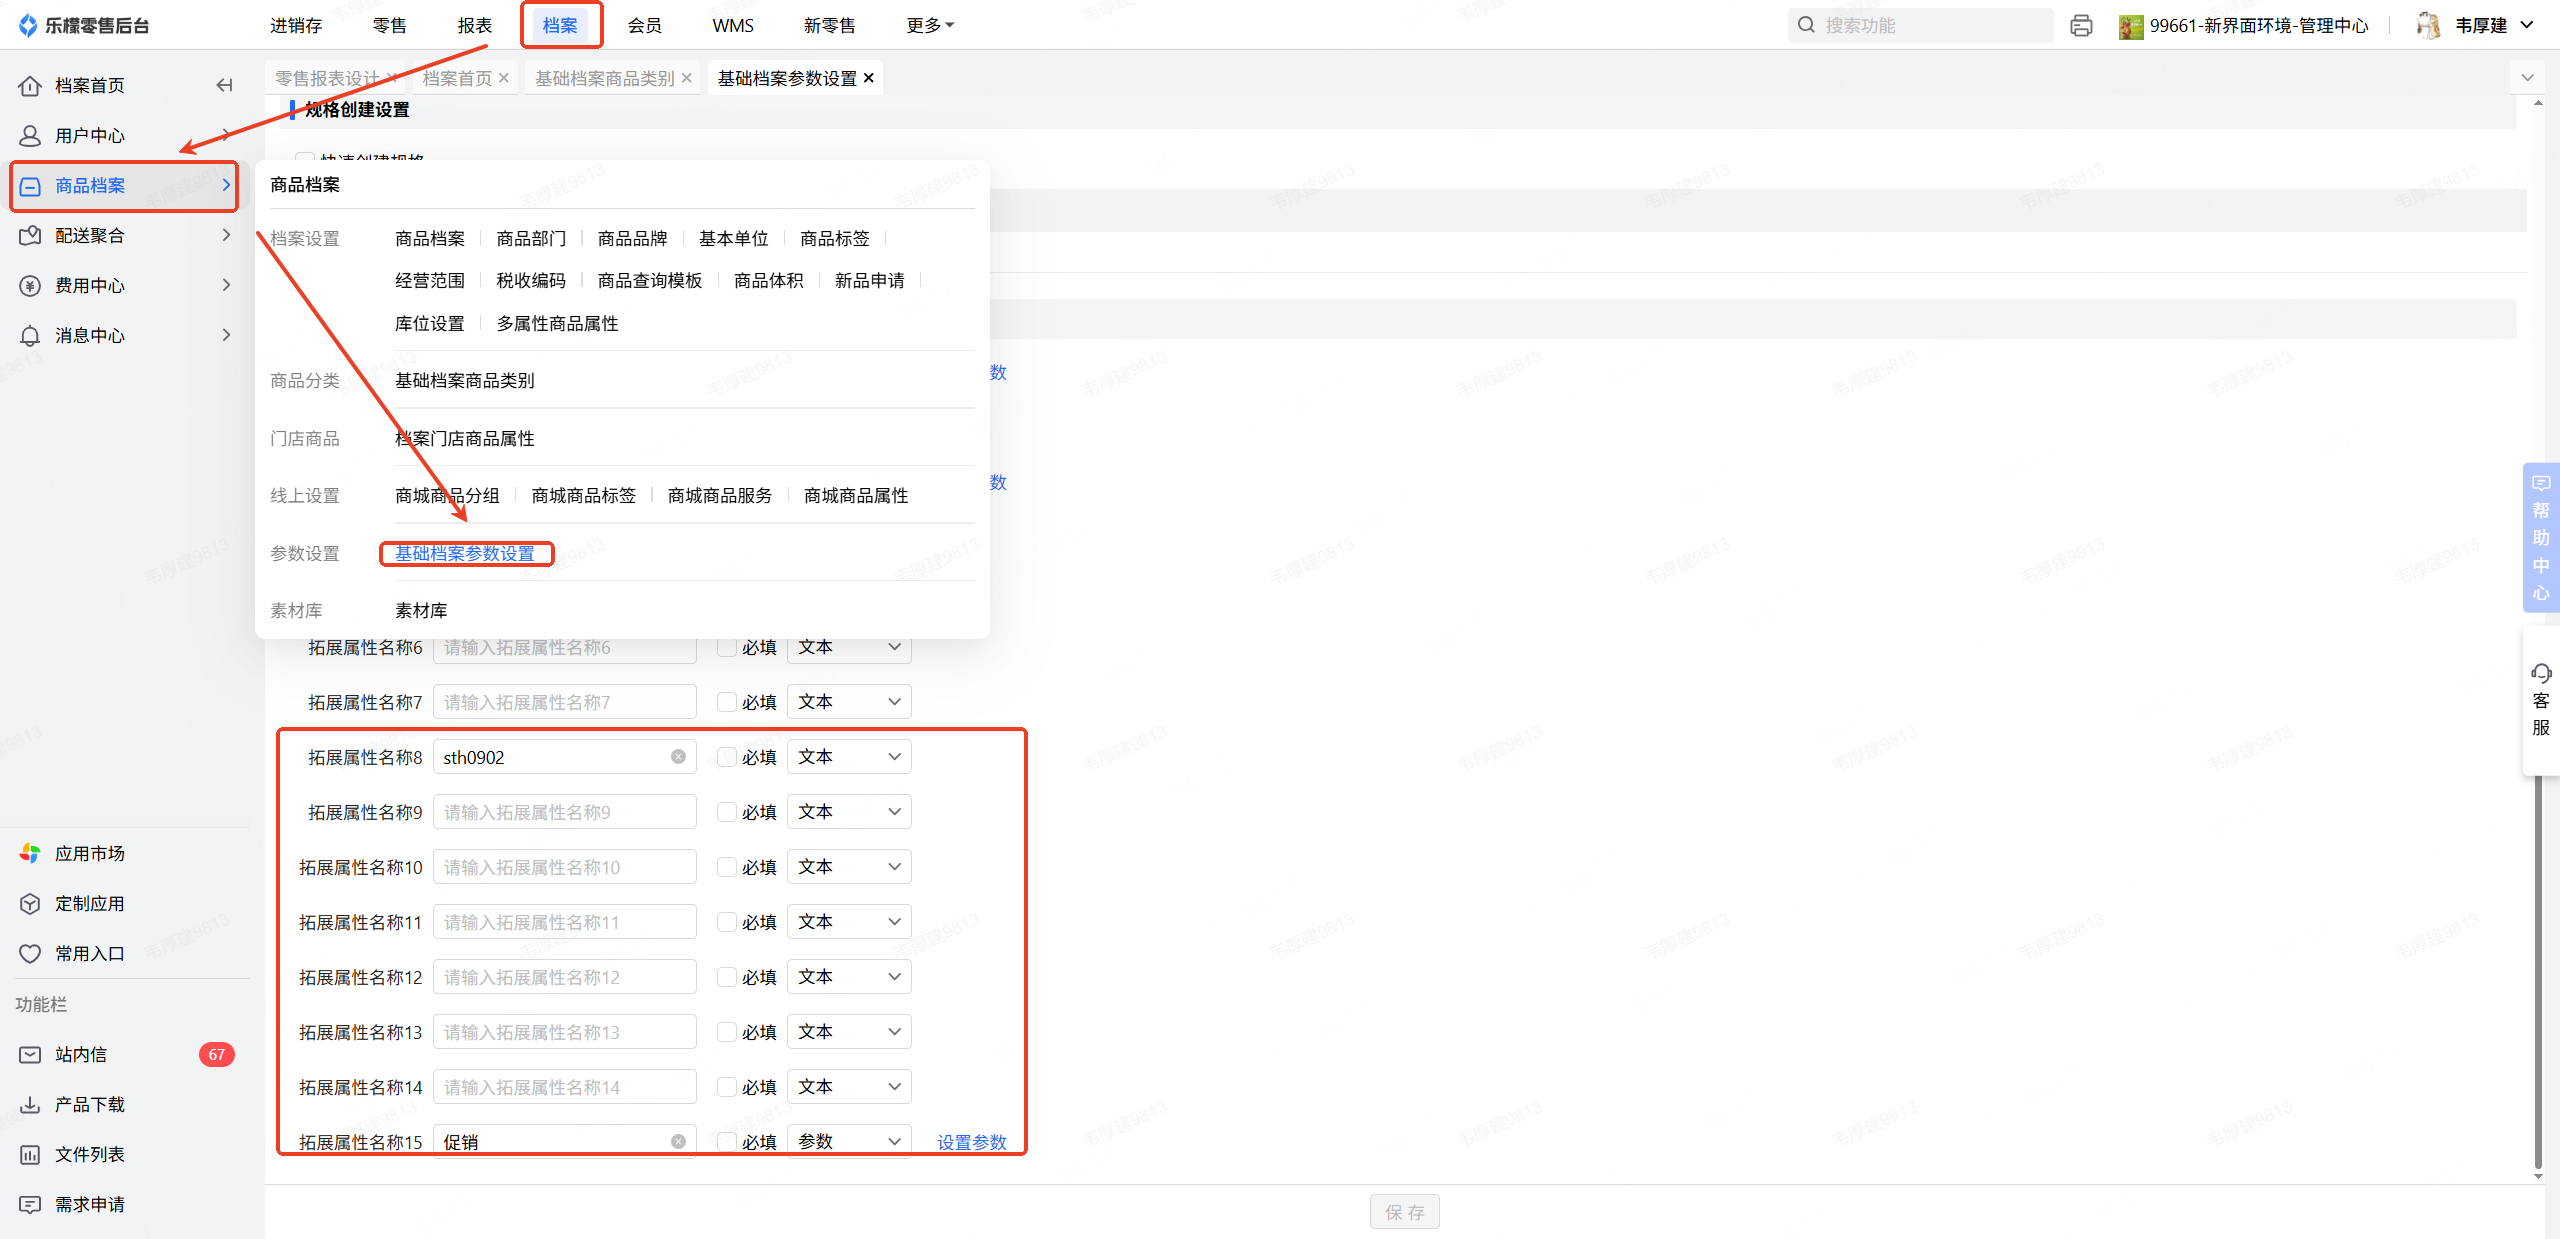Open 多属性商品属性 in flyout menu
The width and height of the screenshot is (2560, 1239).
pos(557,323)
